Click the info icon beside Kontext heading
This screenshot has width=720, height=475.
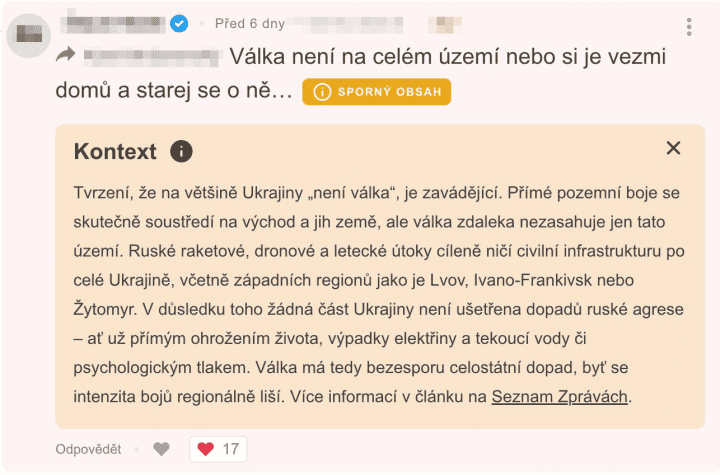(181, 151)
